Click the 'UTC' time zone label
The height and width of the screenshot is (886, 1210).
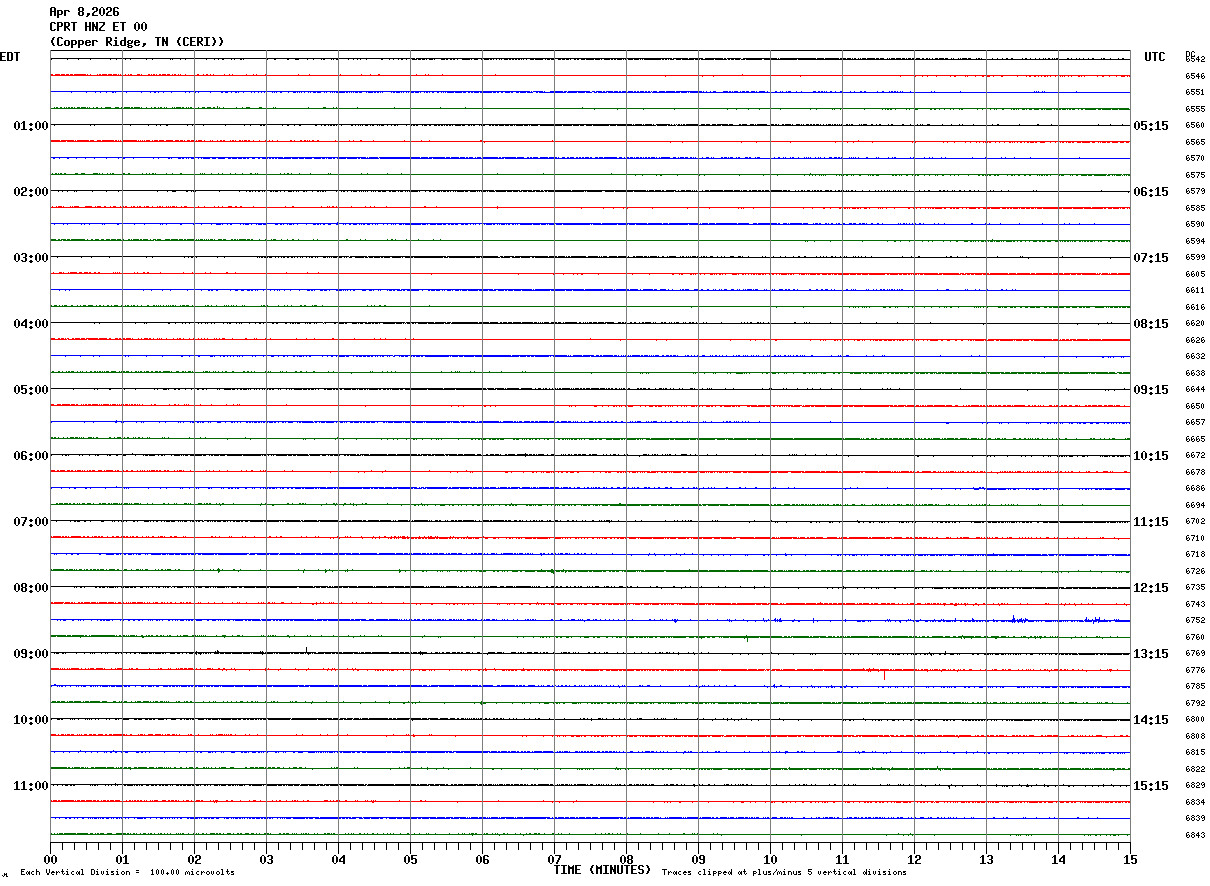(1155, 57)
